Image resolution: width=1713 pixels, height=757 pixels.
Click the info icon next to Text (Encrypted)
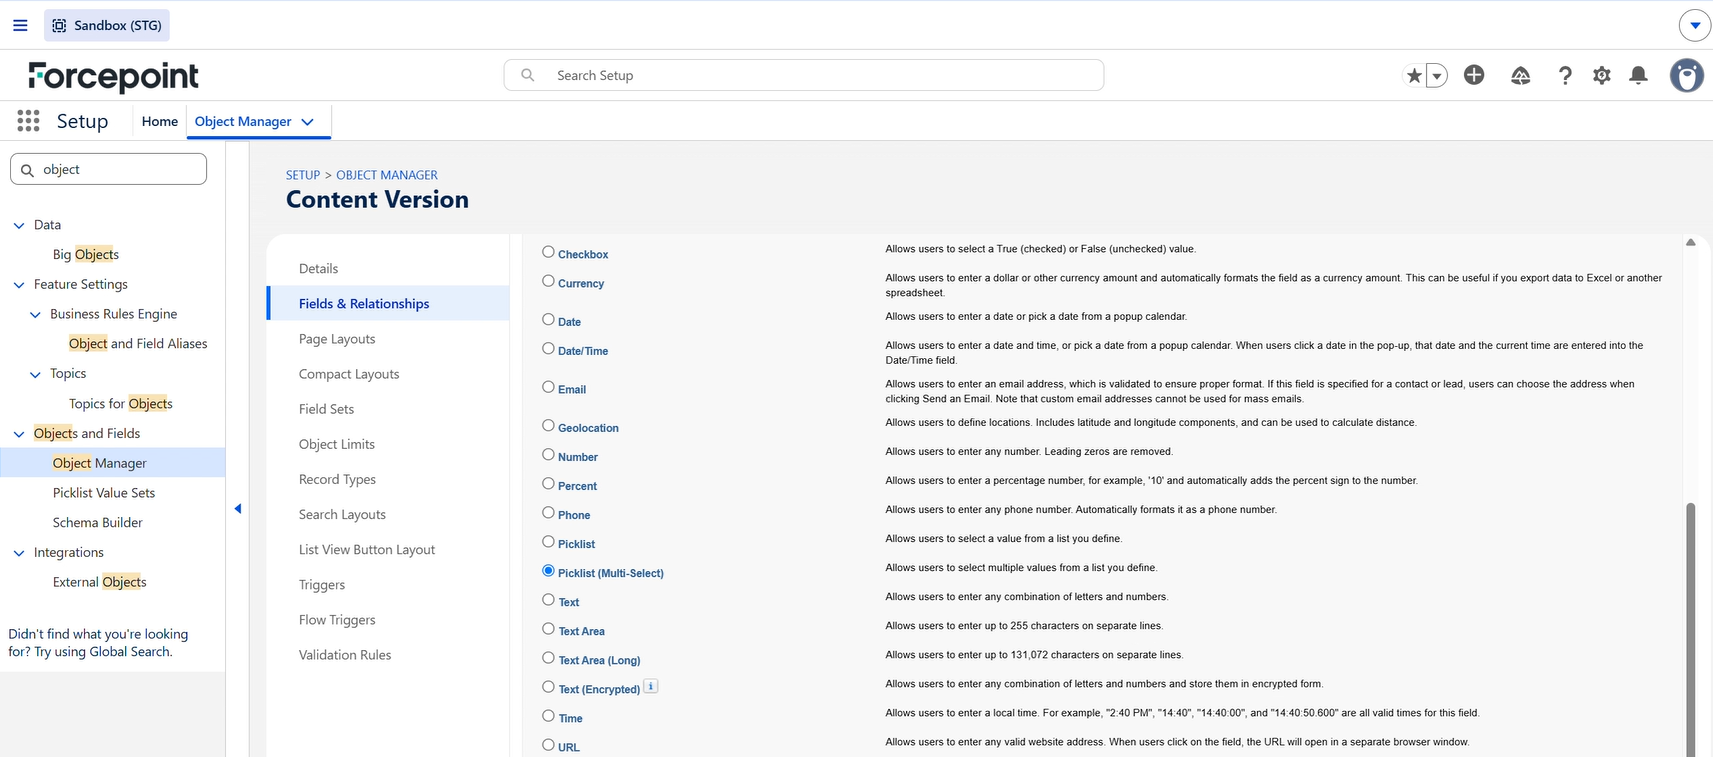(650, 686)
